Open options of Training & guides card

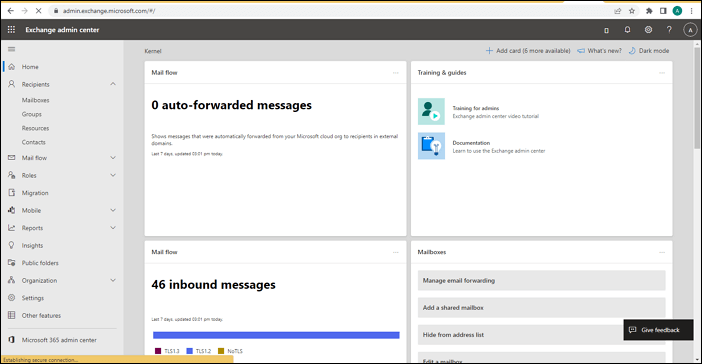(662, 73)
